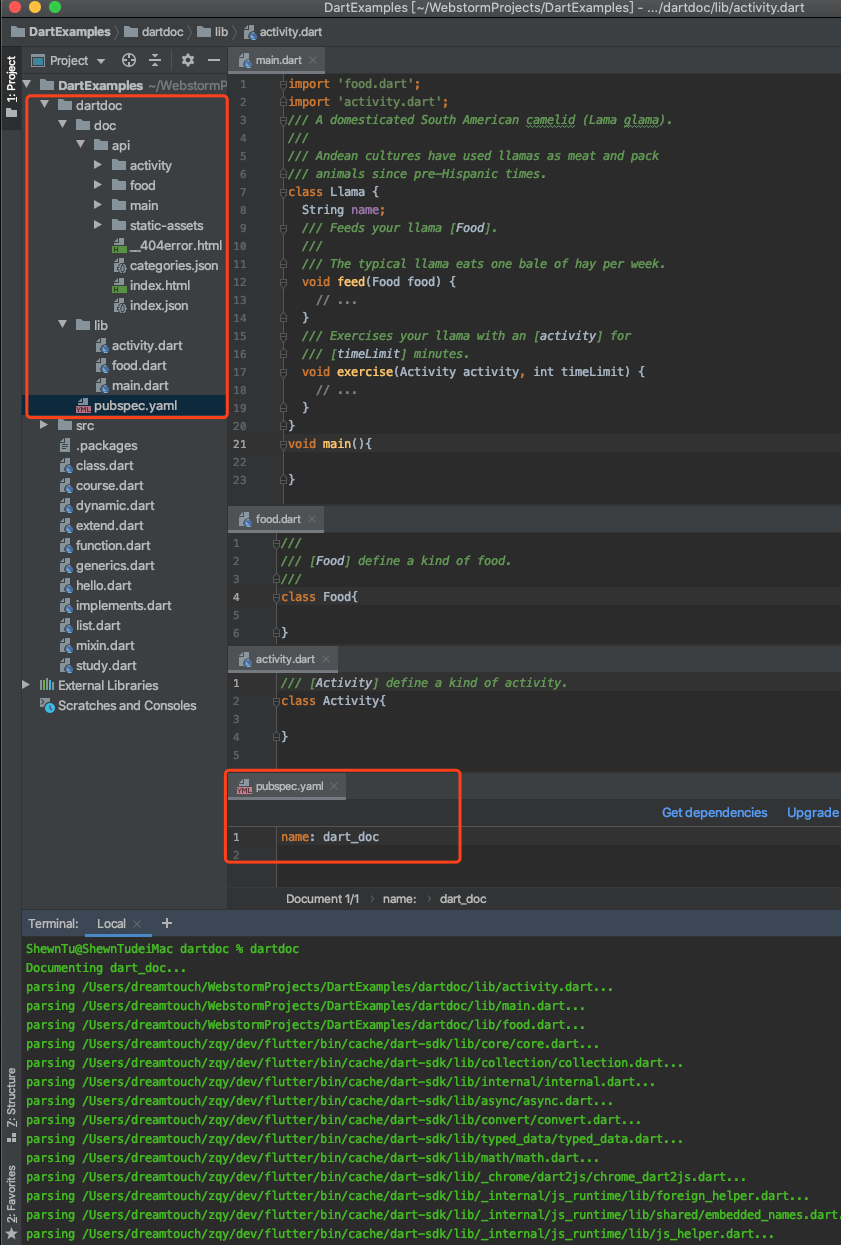Open the Project view dropdown

point(69,61)
